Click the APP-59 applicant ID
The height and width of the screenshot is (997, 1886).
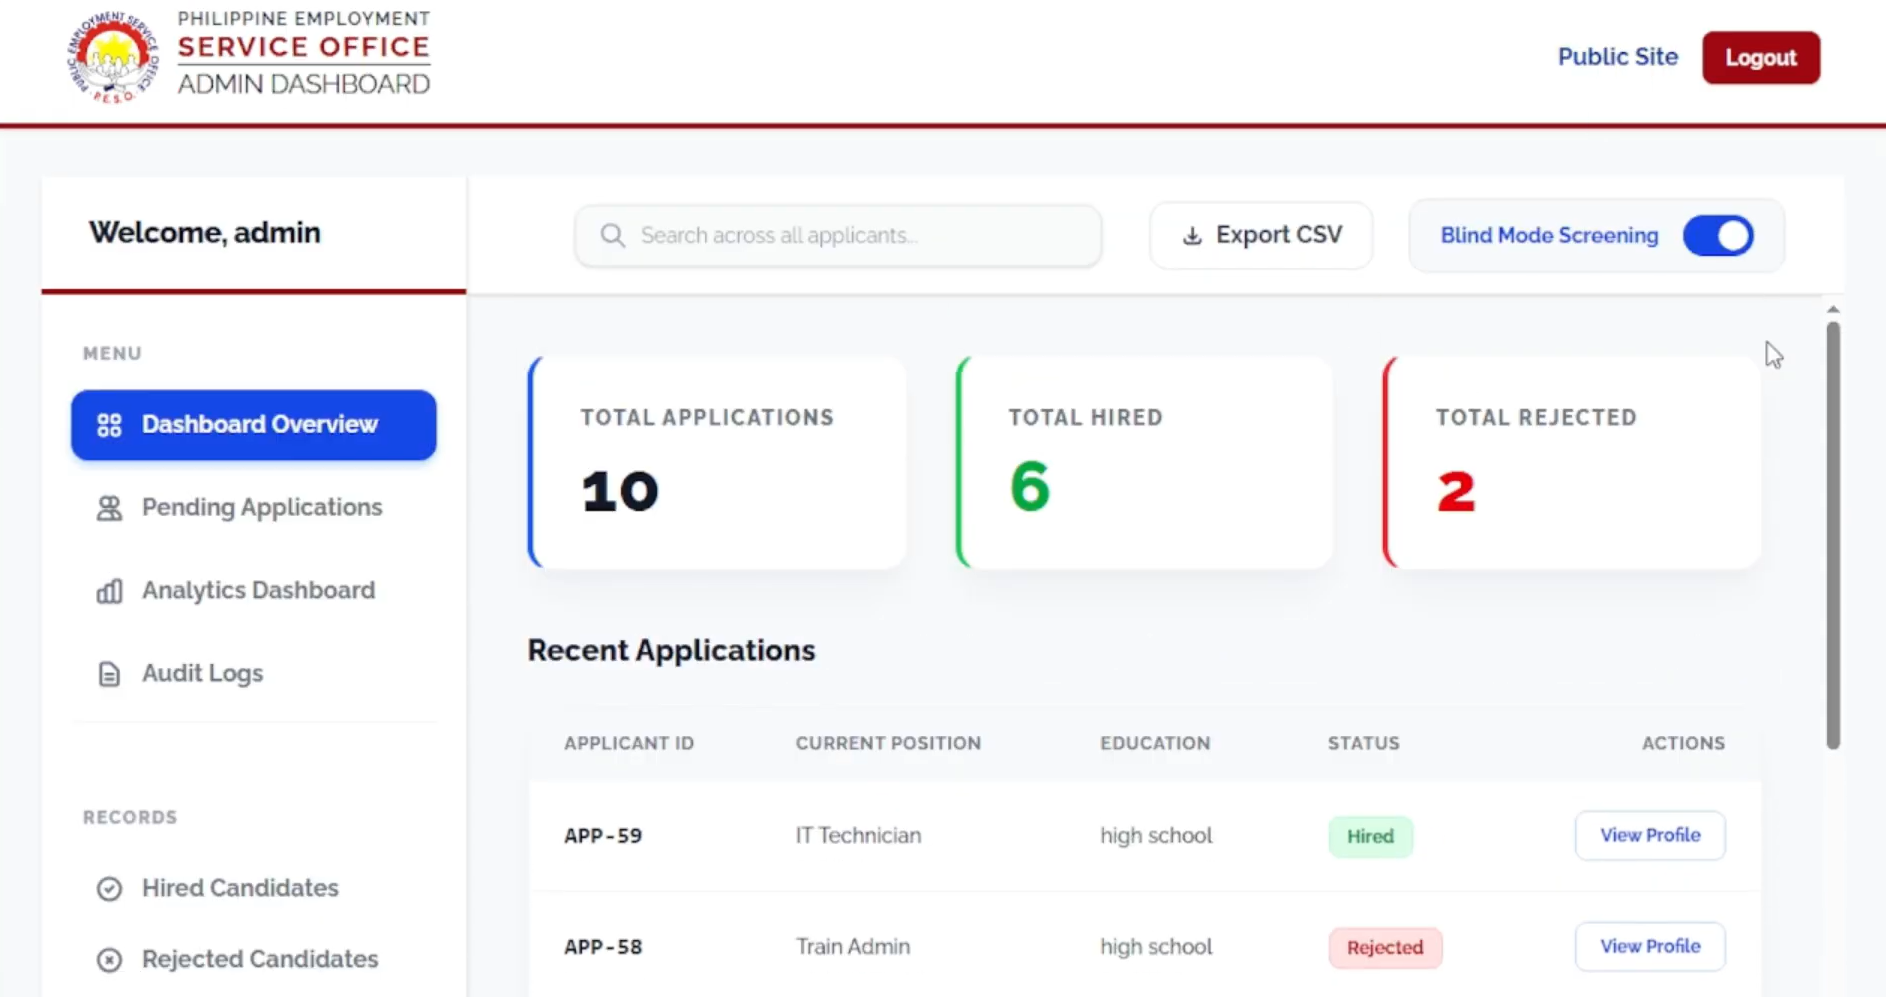603,836
